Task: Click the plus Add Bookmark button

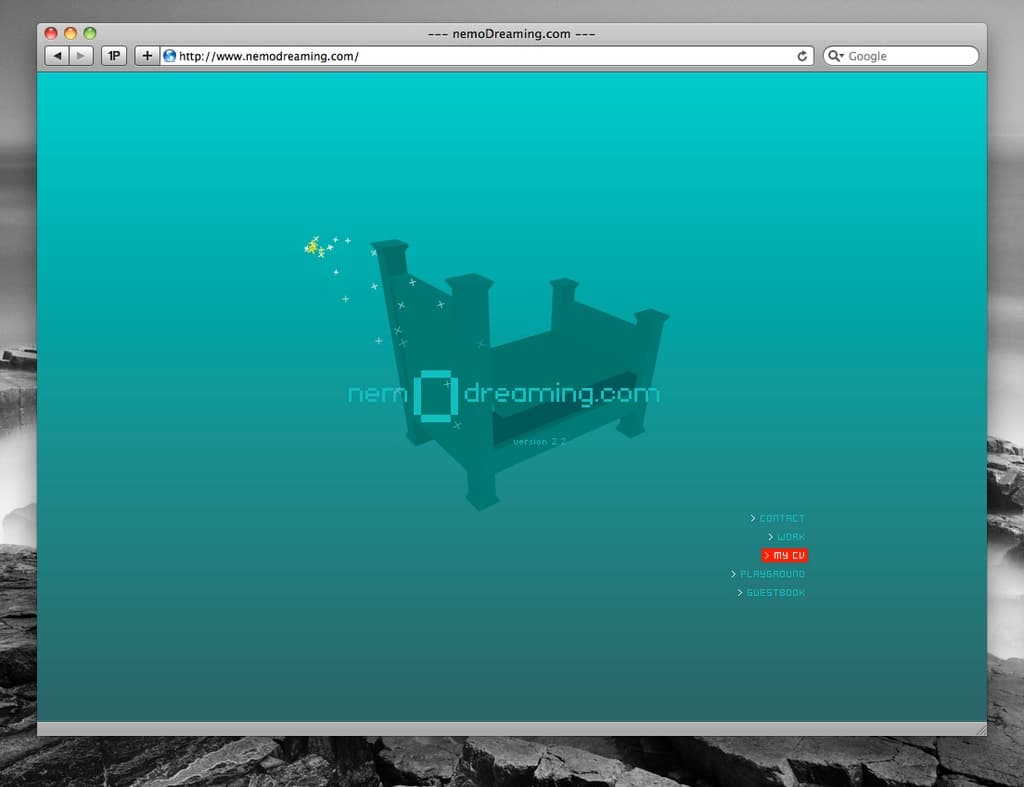Action: pyautogui.click(x=147, y=56)
